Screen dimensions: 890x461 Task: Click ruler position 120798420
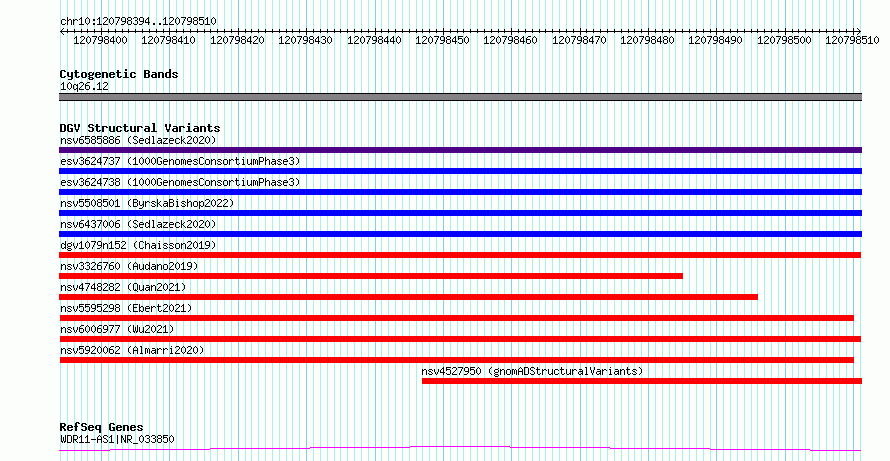[237, 40]
